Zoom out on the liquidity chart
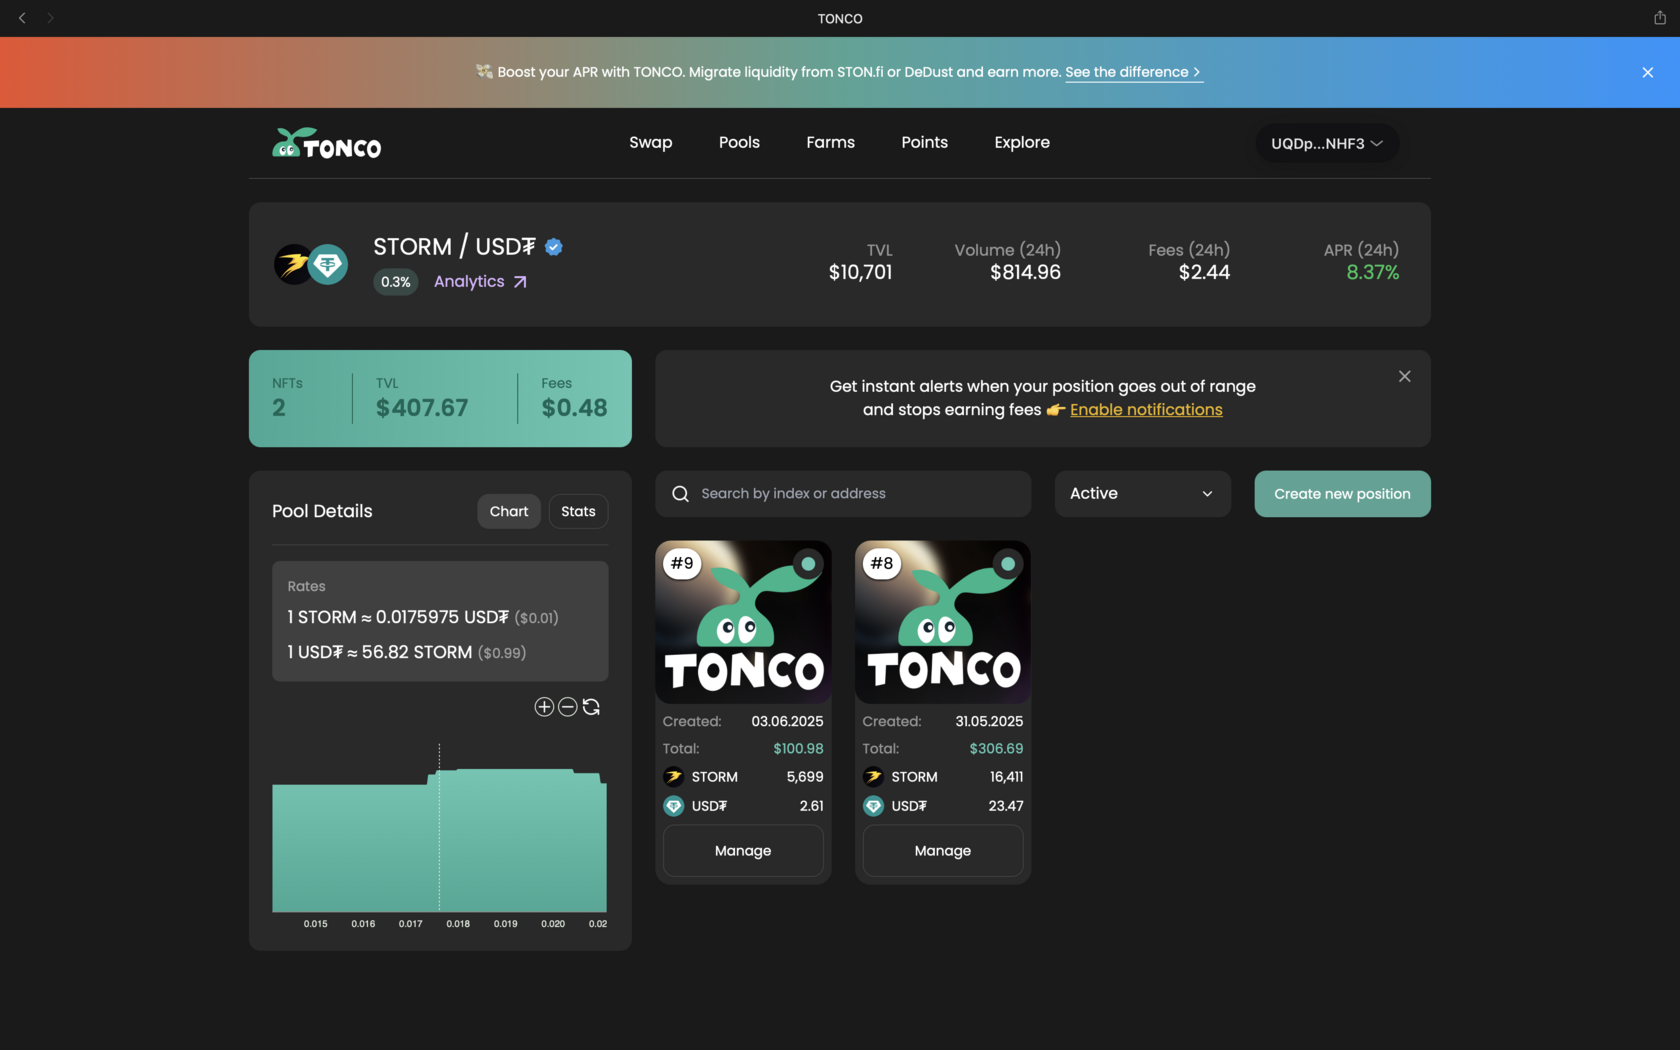This screenshot has height=1050, width=1680. point(568,707)
